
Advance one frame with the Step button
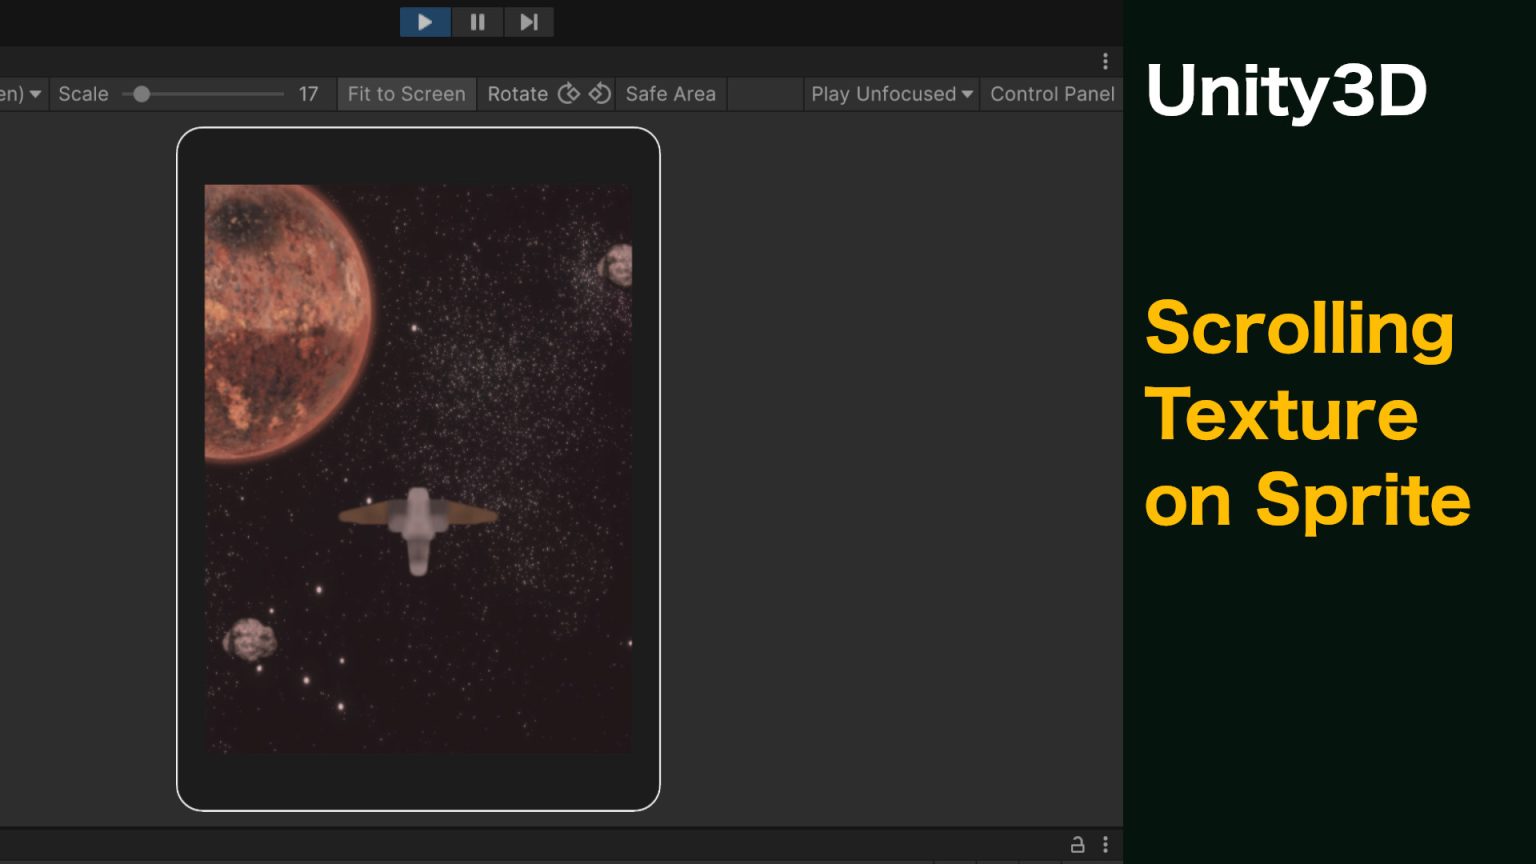pos(529,22)
